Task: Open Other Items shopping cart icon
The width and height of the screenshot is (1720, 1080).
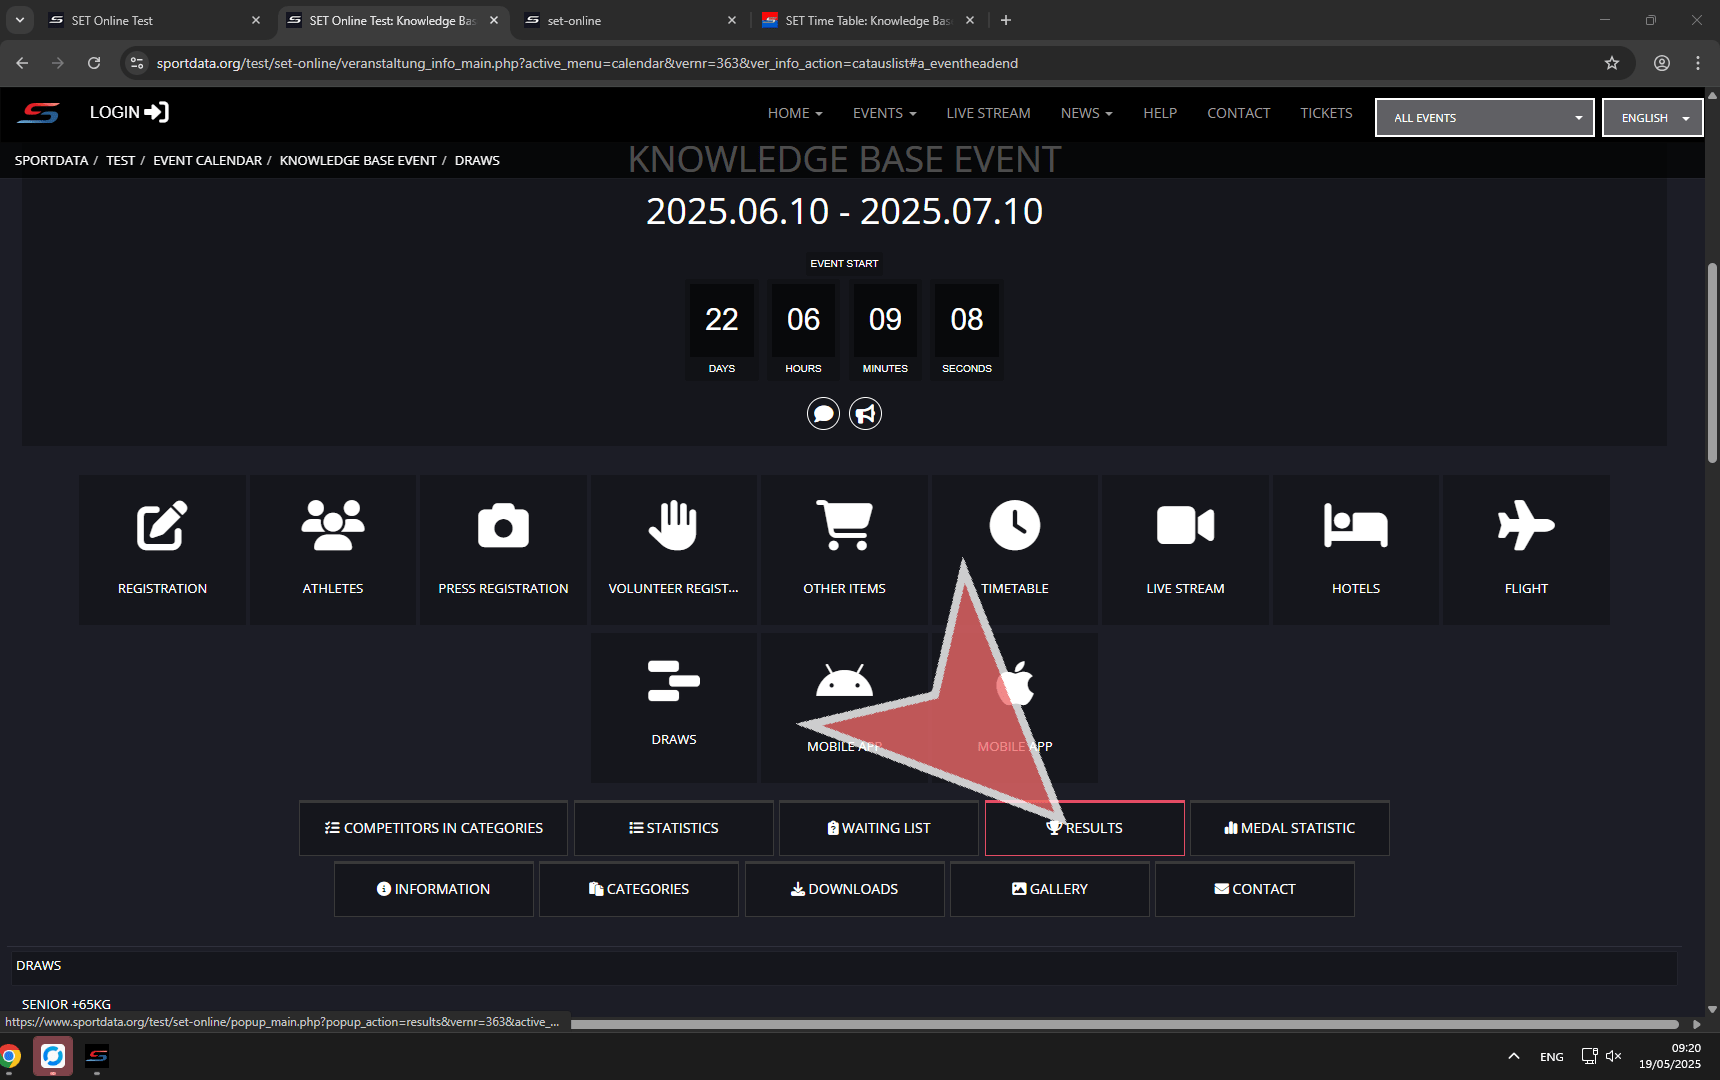Action: [844, 526]
